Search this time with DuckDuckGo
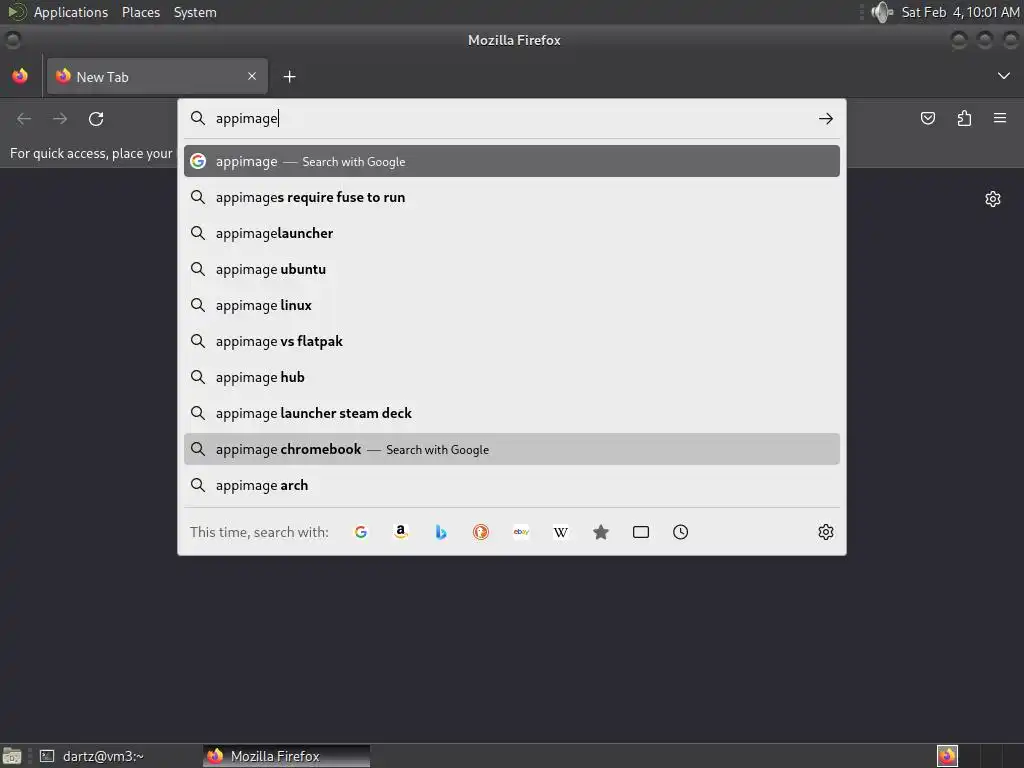The width and height of the screenshot is (1024, 768). tap(481, 532)
